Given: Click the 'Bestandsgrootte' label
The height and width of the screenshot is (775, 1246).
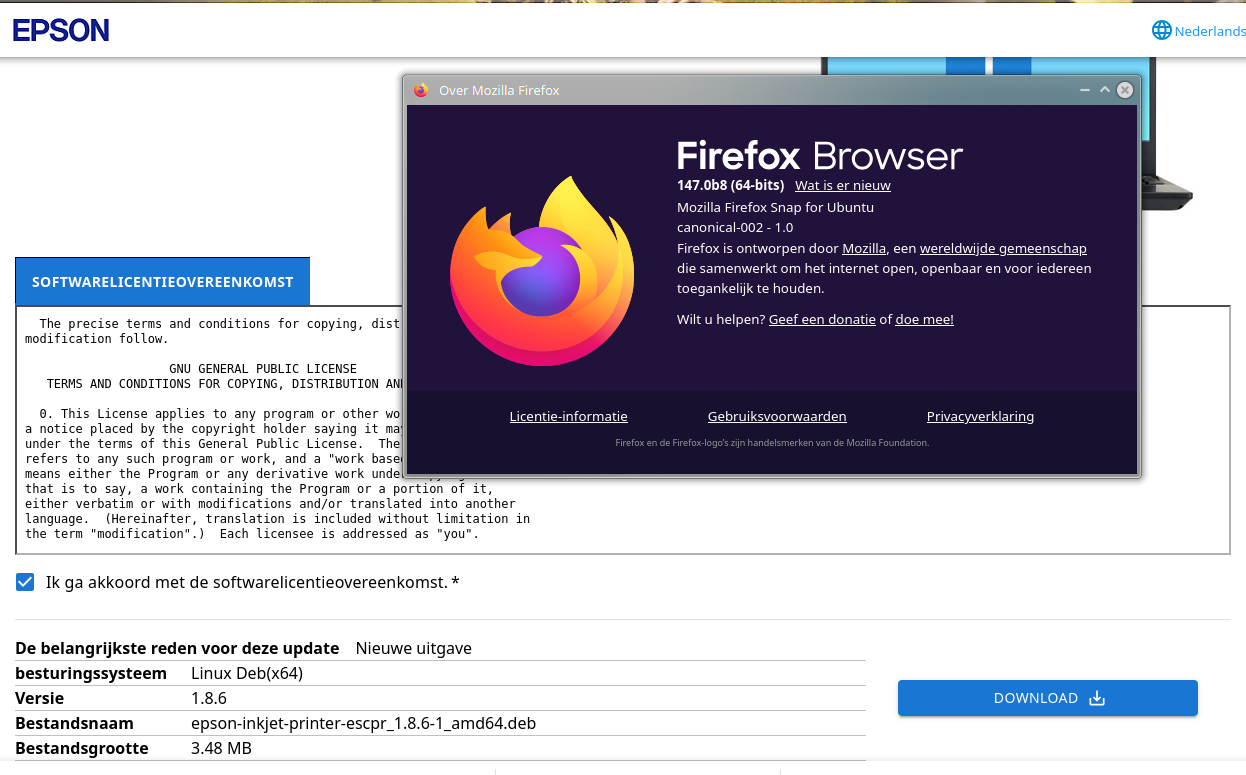Looking at the screenshot, I should tap(82, 748).
